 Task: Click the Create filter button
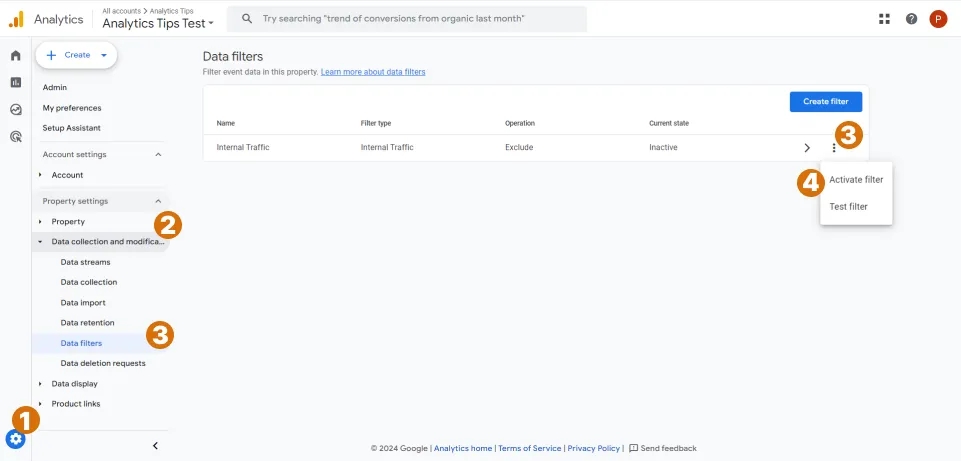click(826, 102)
